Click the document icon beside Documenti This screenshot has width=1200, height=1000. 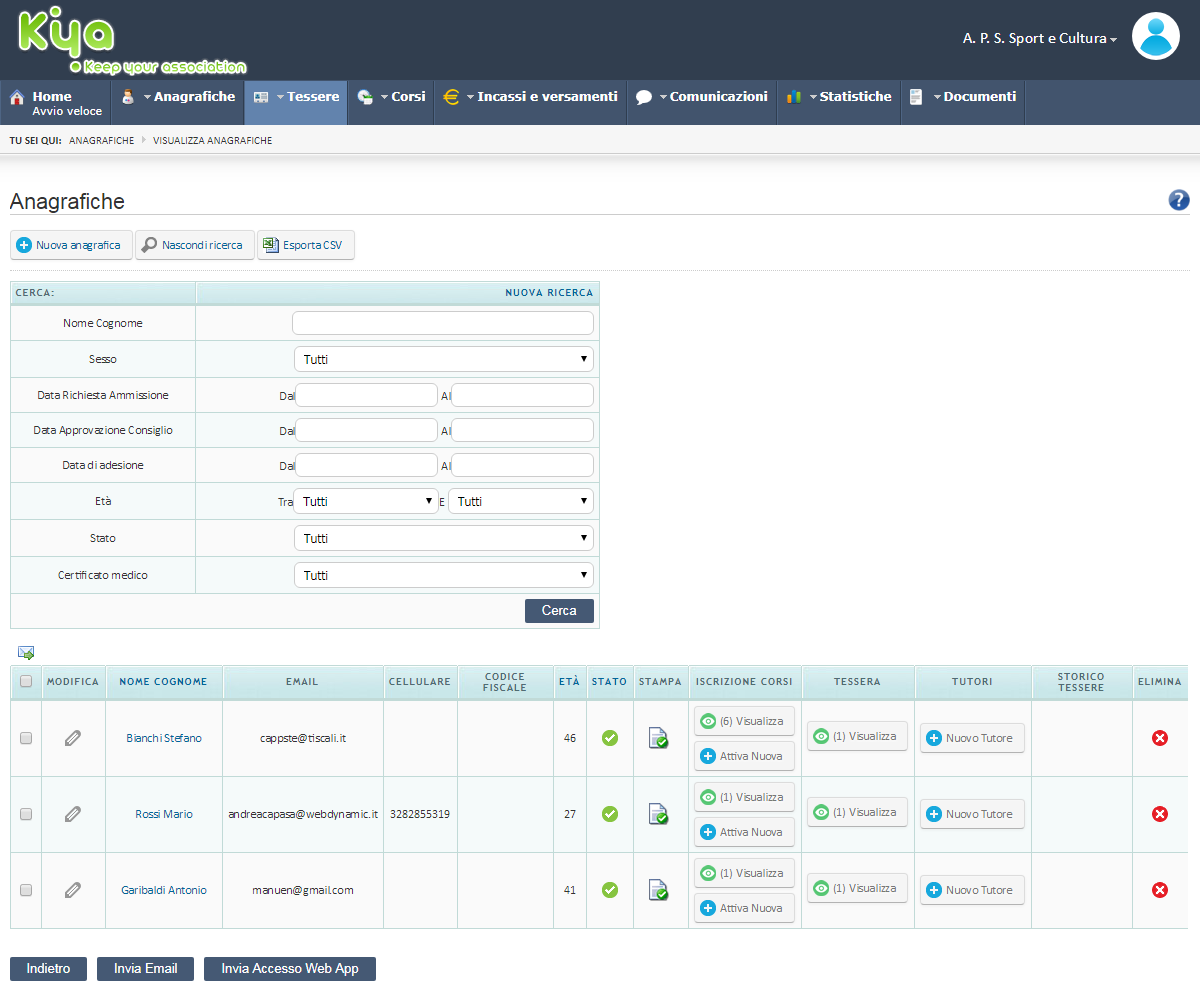click(915, 98)
